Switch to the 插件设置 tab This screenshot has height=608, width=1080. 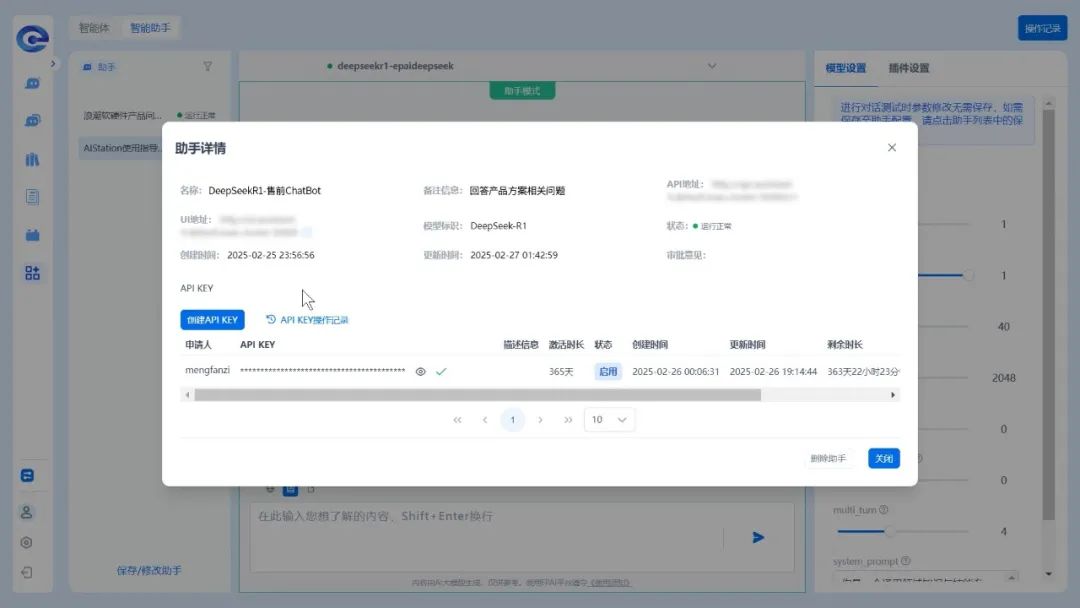(x=909, y=68)
